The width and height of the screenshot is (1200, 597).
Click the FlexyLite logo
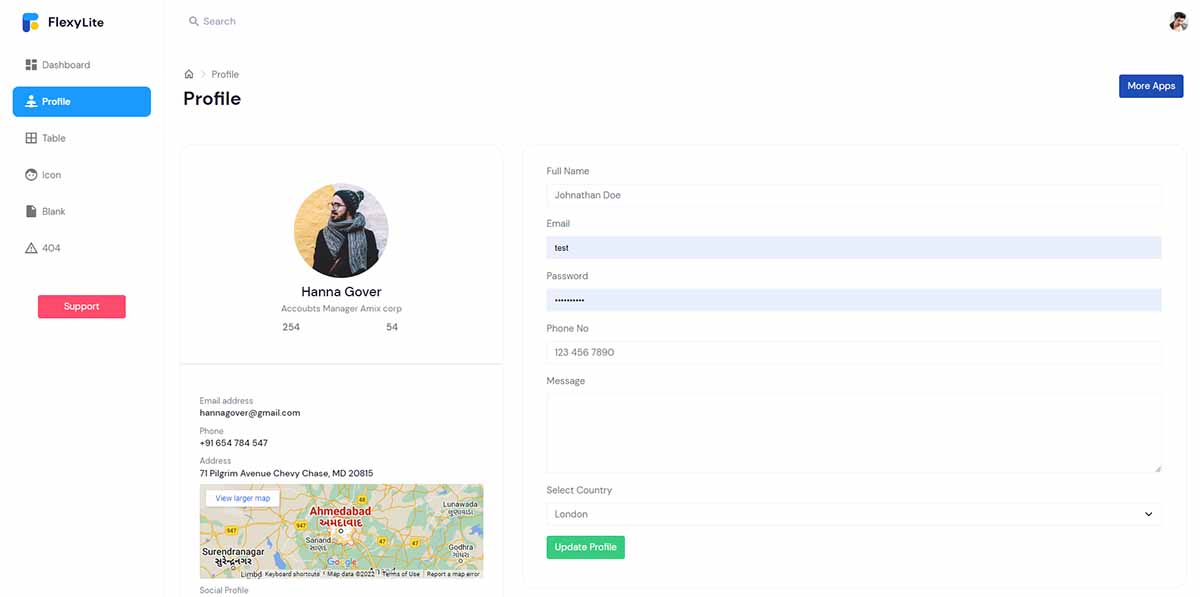63,21
